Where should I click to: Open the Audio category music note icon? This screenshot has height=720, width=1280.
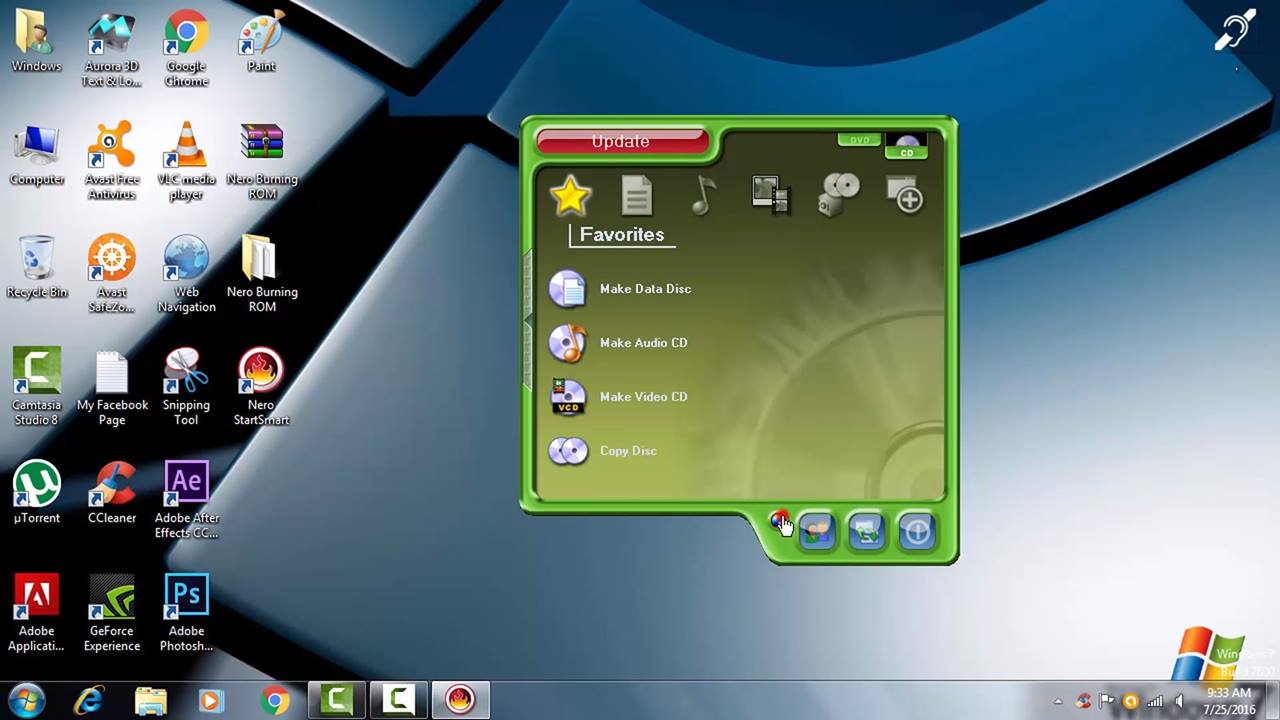point(703,195)
